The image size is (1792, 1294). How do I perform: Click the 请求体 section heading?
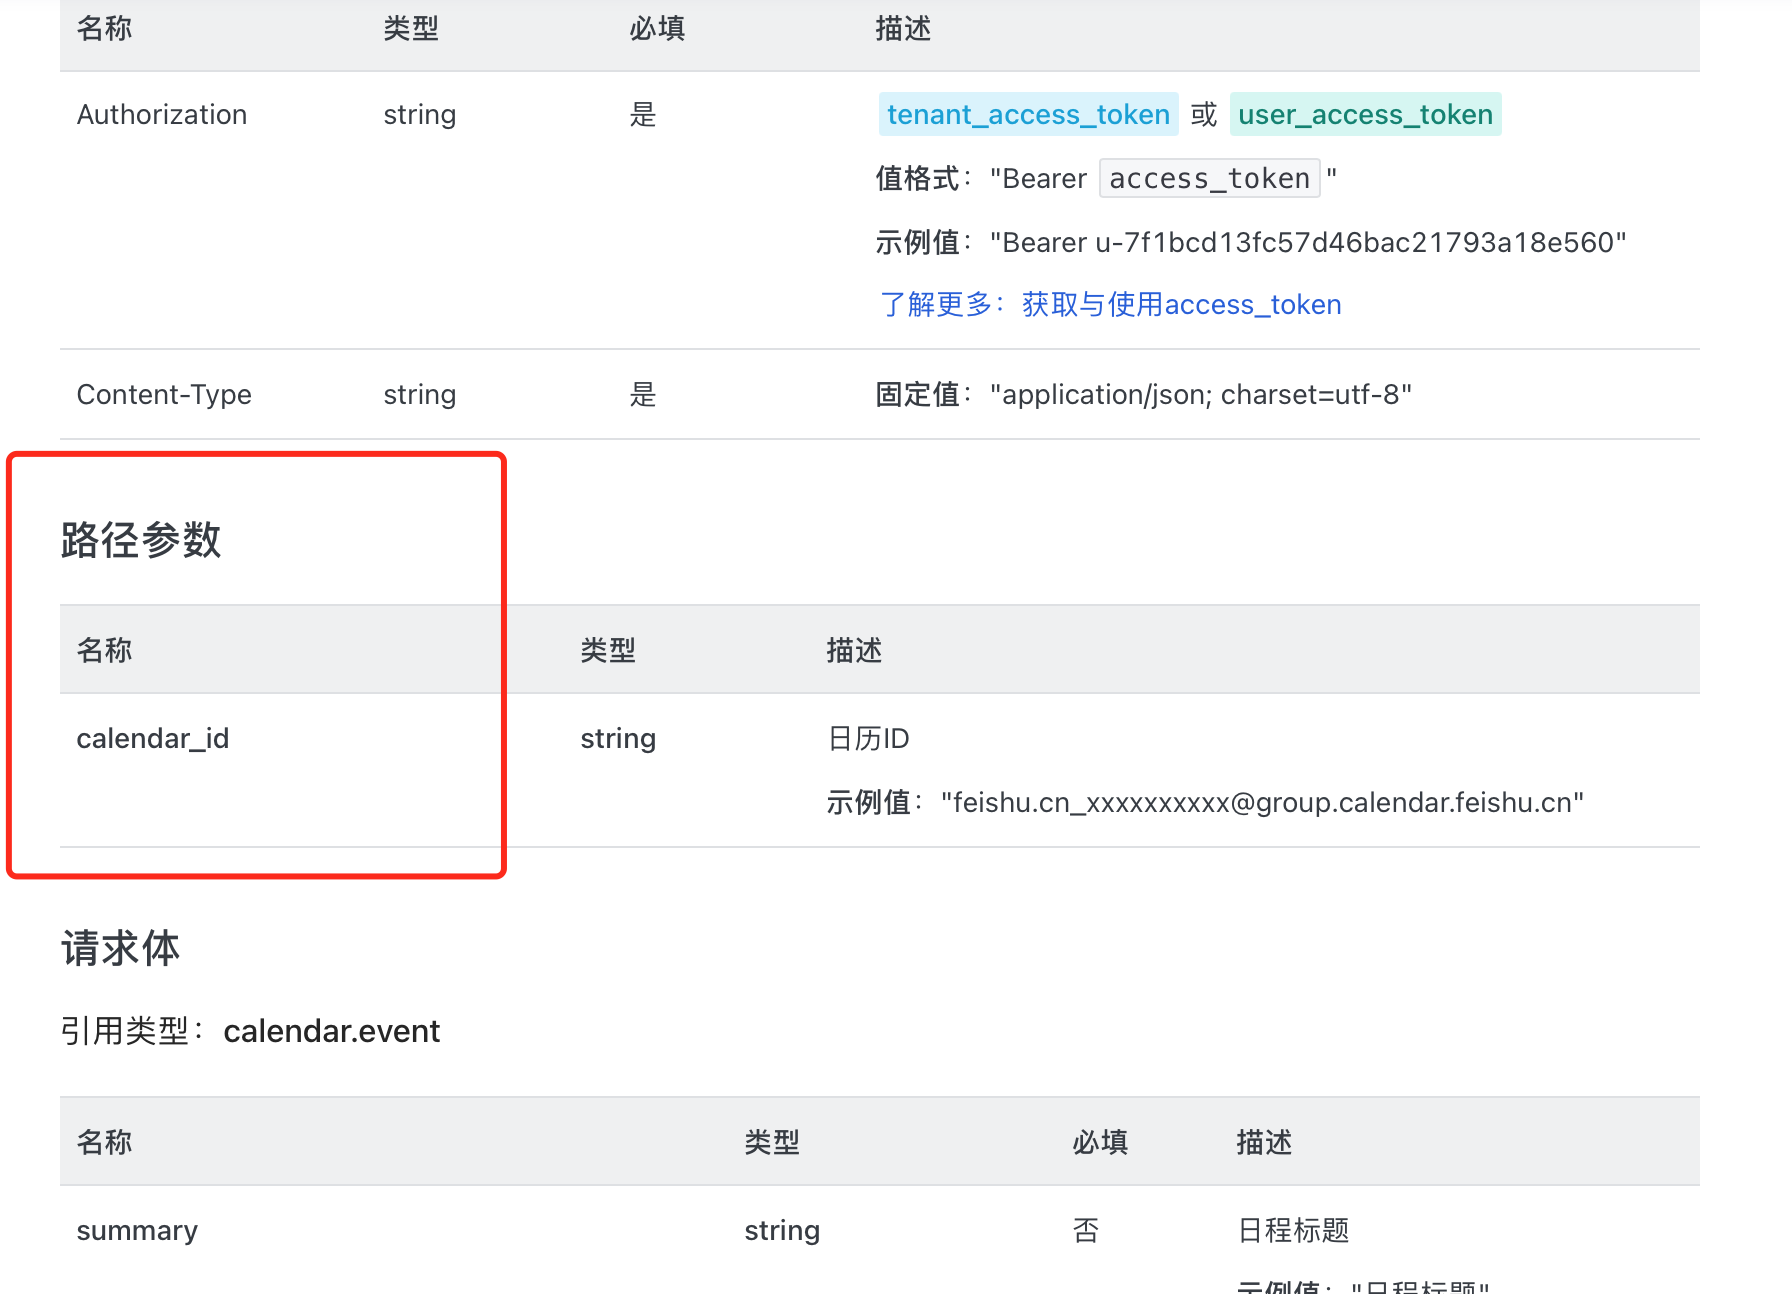click(120, 948)
